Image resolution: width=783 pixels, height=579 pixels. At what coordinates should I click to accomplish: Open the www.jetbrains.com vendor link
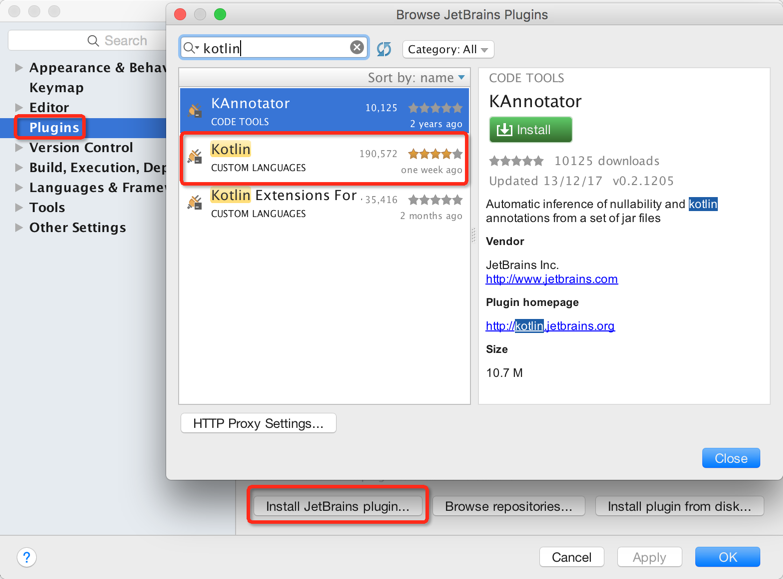pyautogui.click(x=552, y=279)
